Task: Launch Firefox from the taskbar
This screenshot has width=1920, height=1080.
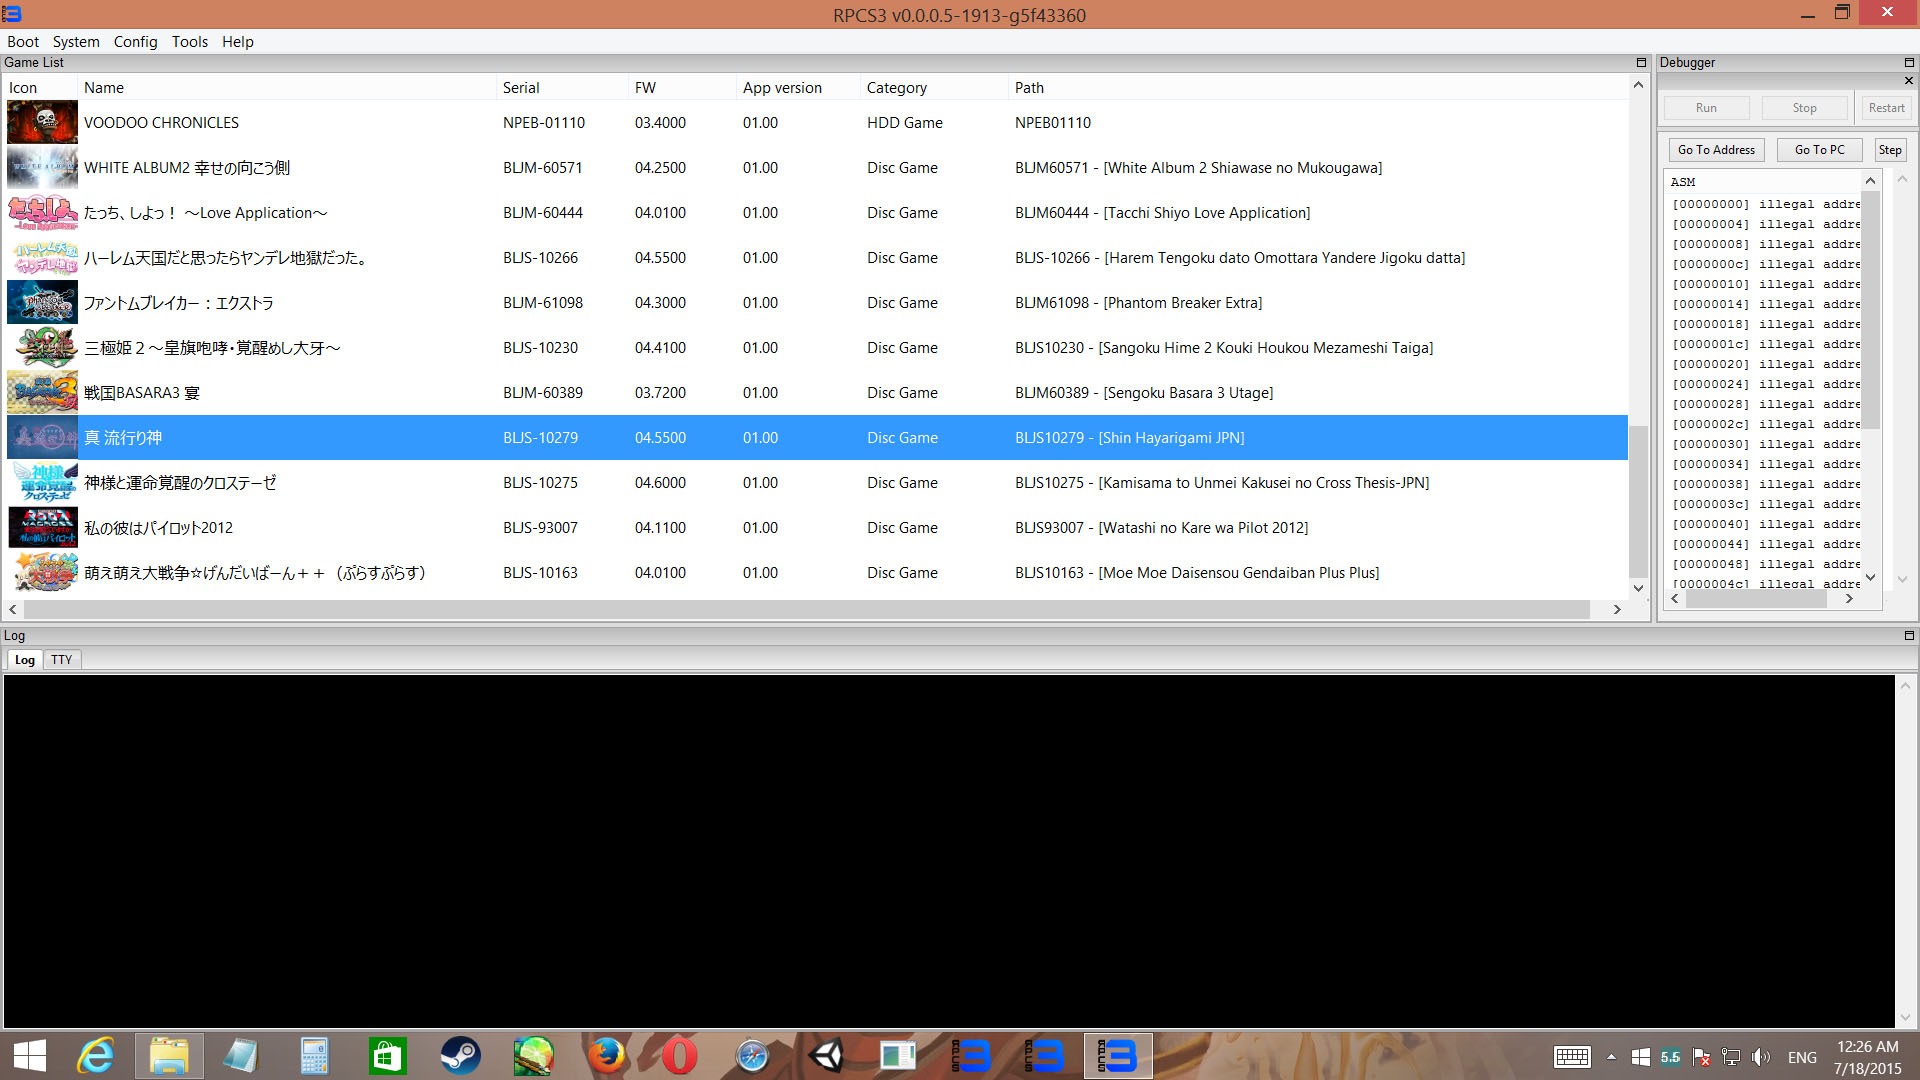Action: click(606, 1056)
